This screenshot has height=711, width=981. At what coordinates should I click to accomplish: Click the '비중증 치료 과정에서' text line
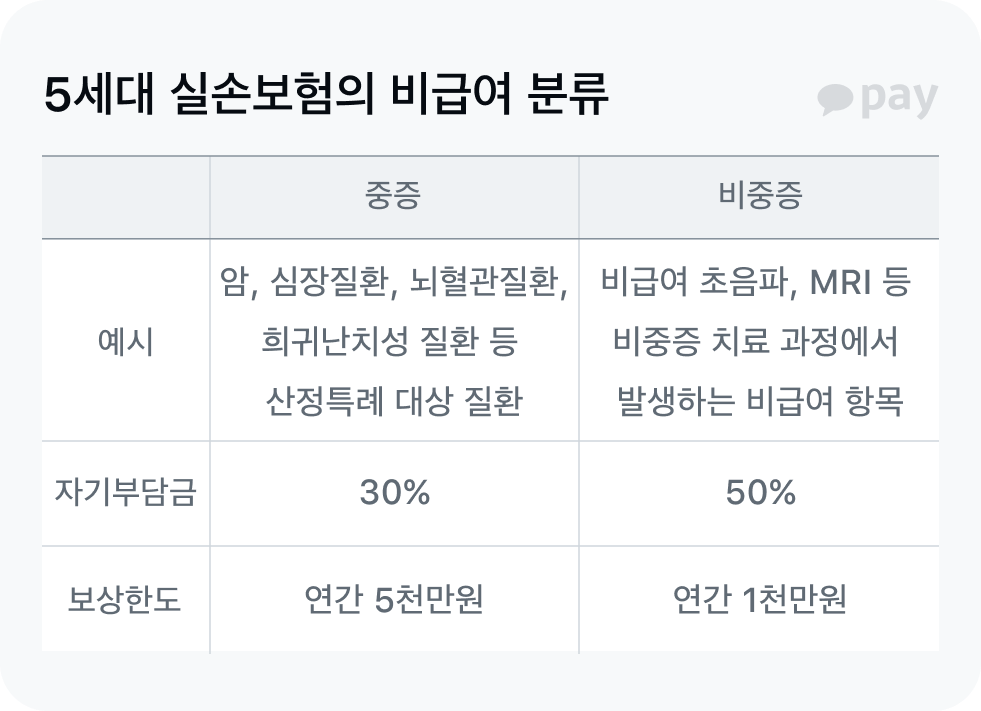click(757, 342)
